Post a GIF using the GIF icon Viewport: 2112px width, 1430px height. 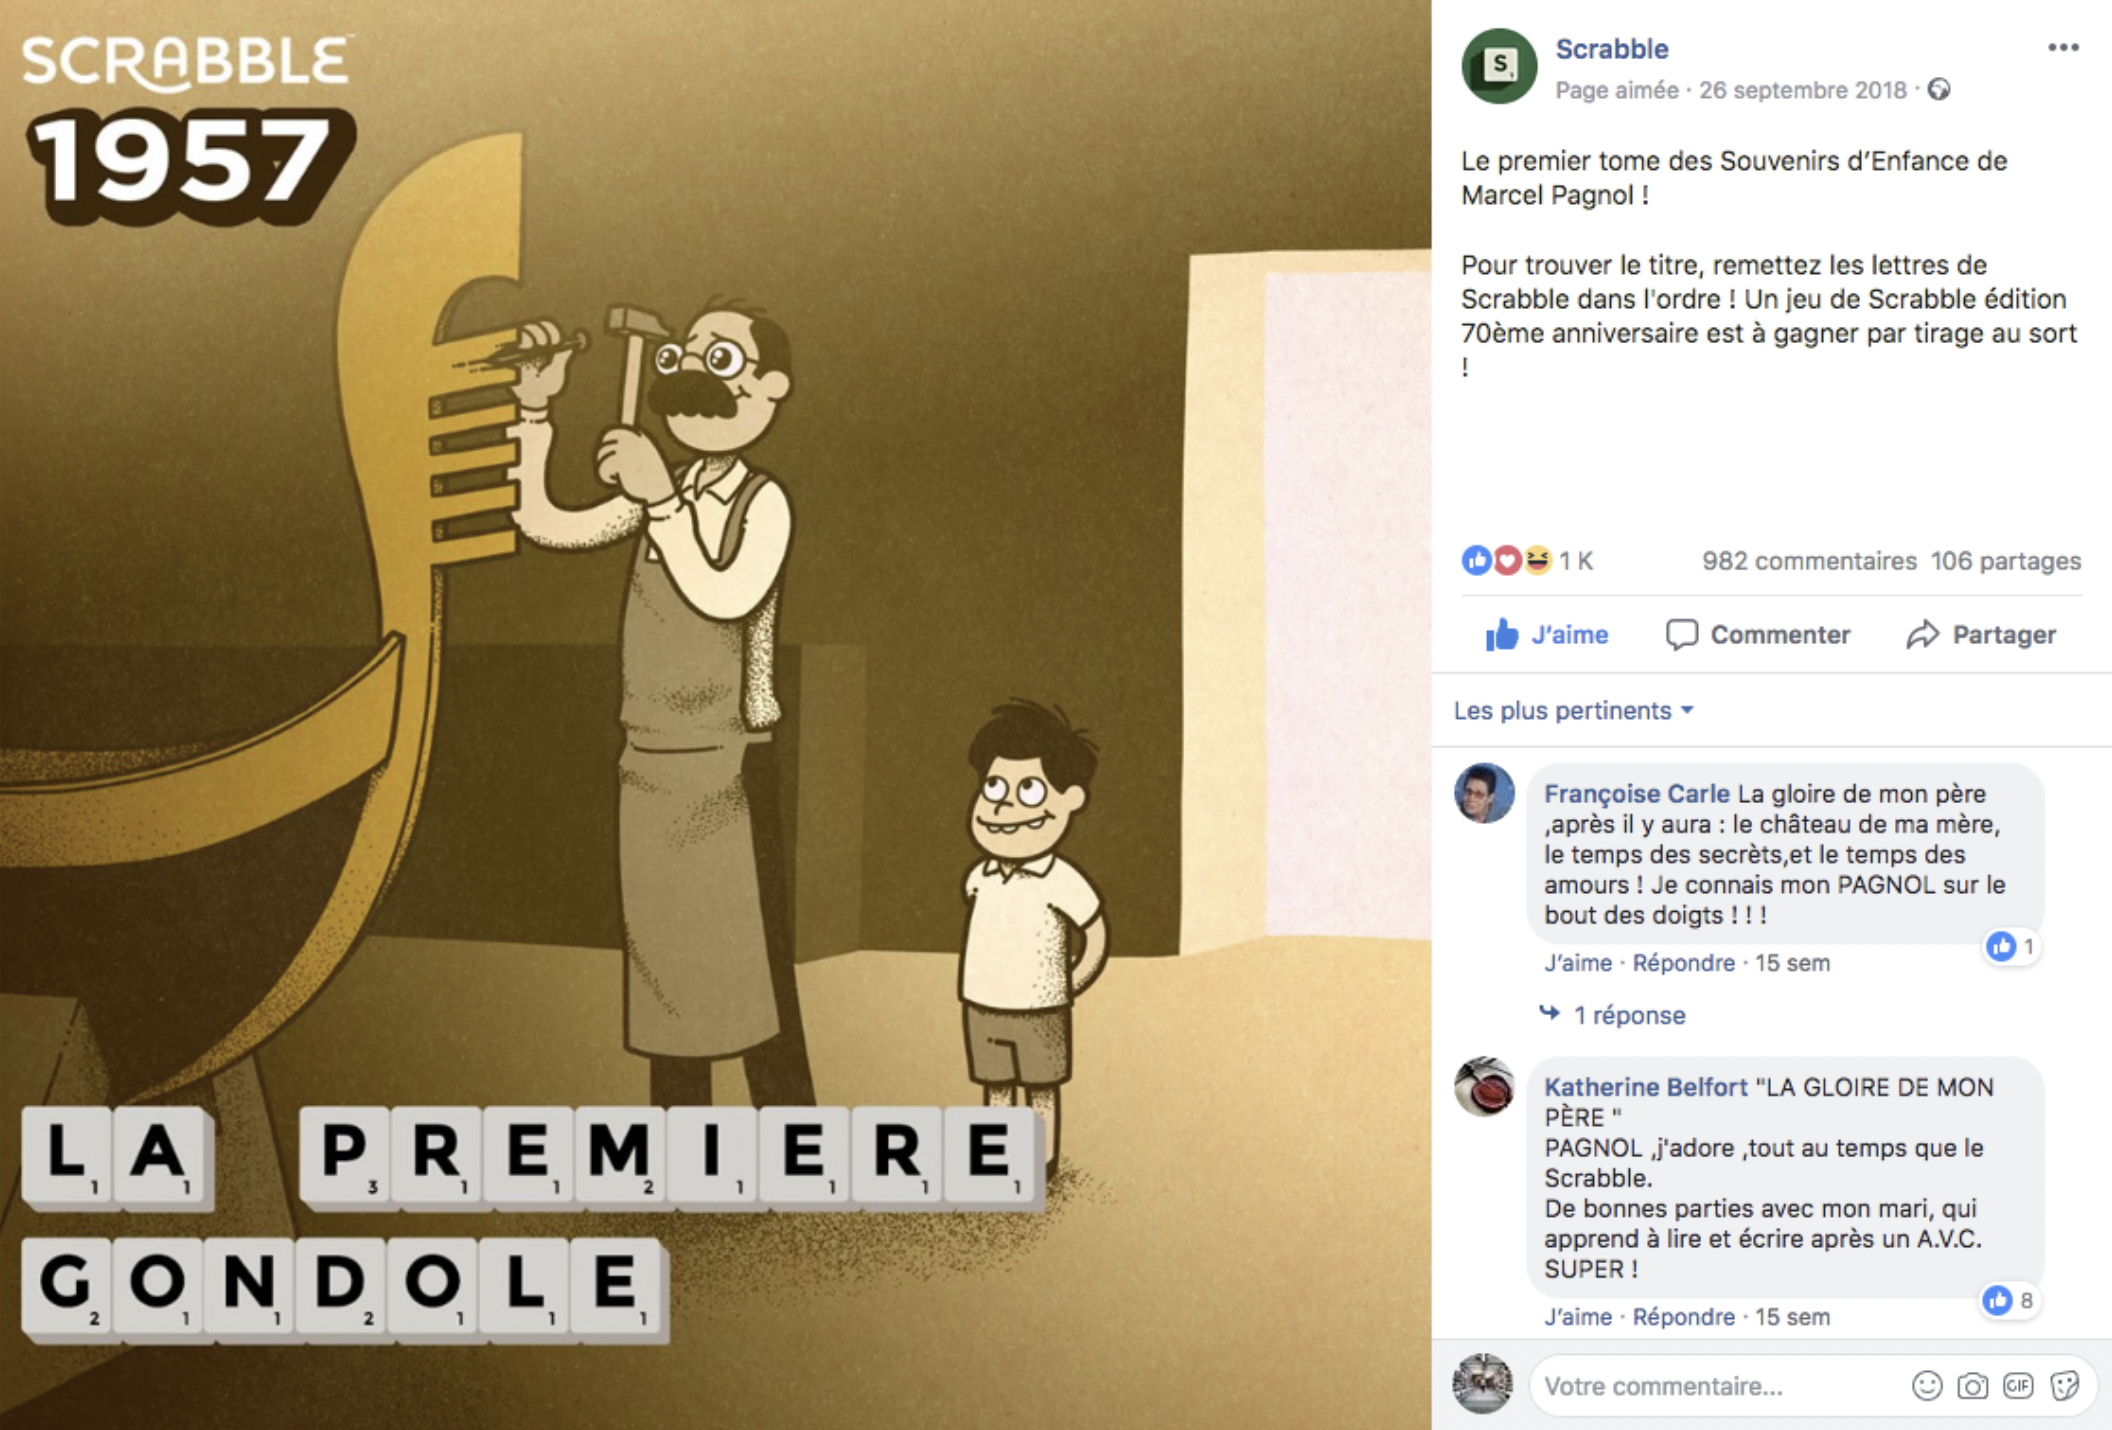(x=2018, y=1386)
